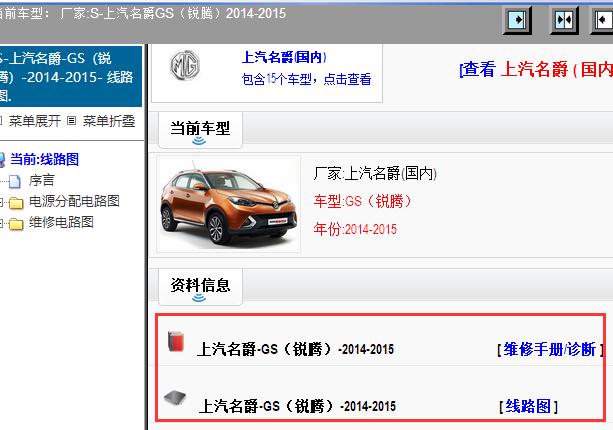
Task: Click 上汽名爵-GS（锐腾）-2014-2015 manual row title
Action: point(295,349)
